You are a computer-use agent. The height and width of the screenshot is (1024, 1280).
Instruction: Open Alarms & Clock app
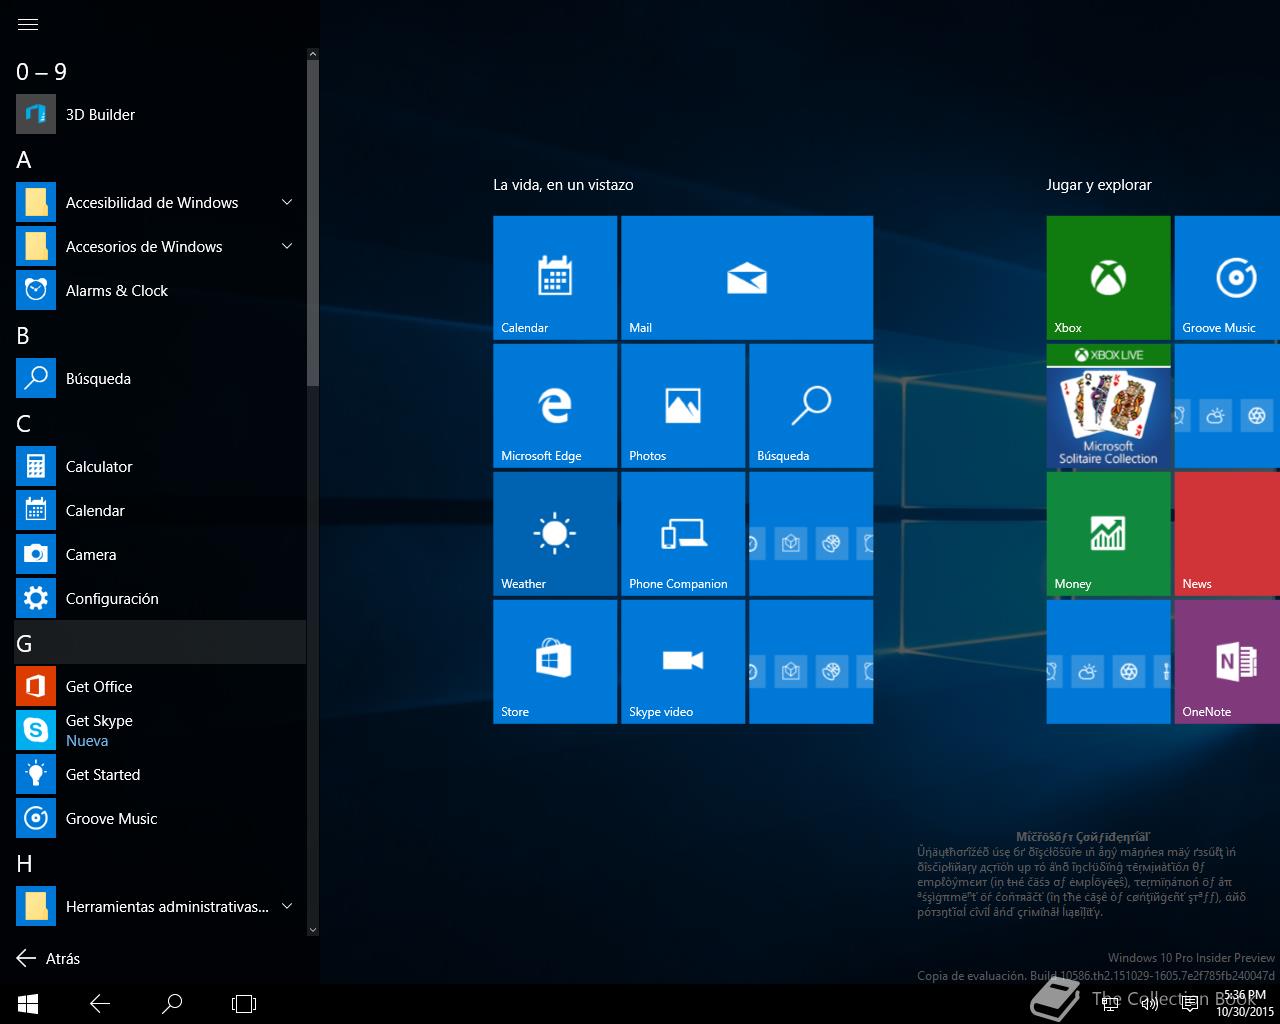click(160, 290)
